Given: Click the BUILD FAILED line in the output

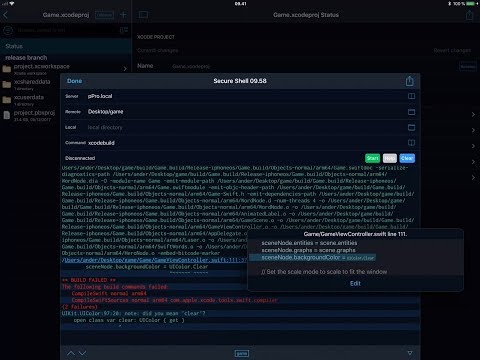Looking at the screenshot, I should pyautogui.click(x=89, y=280).
